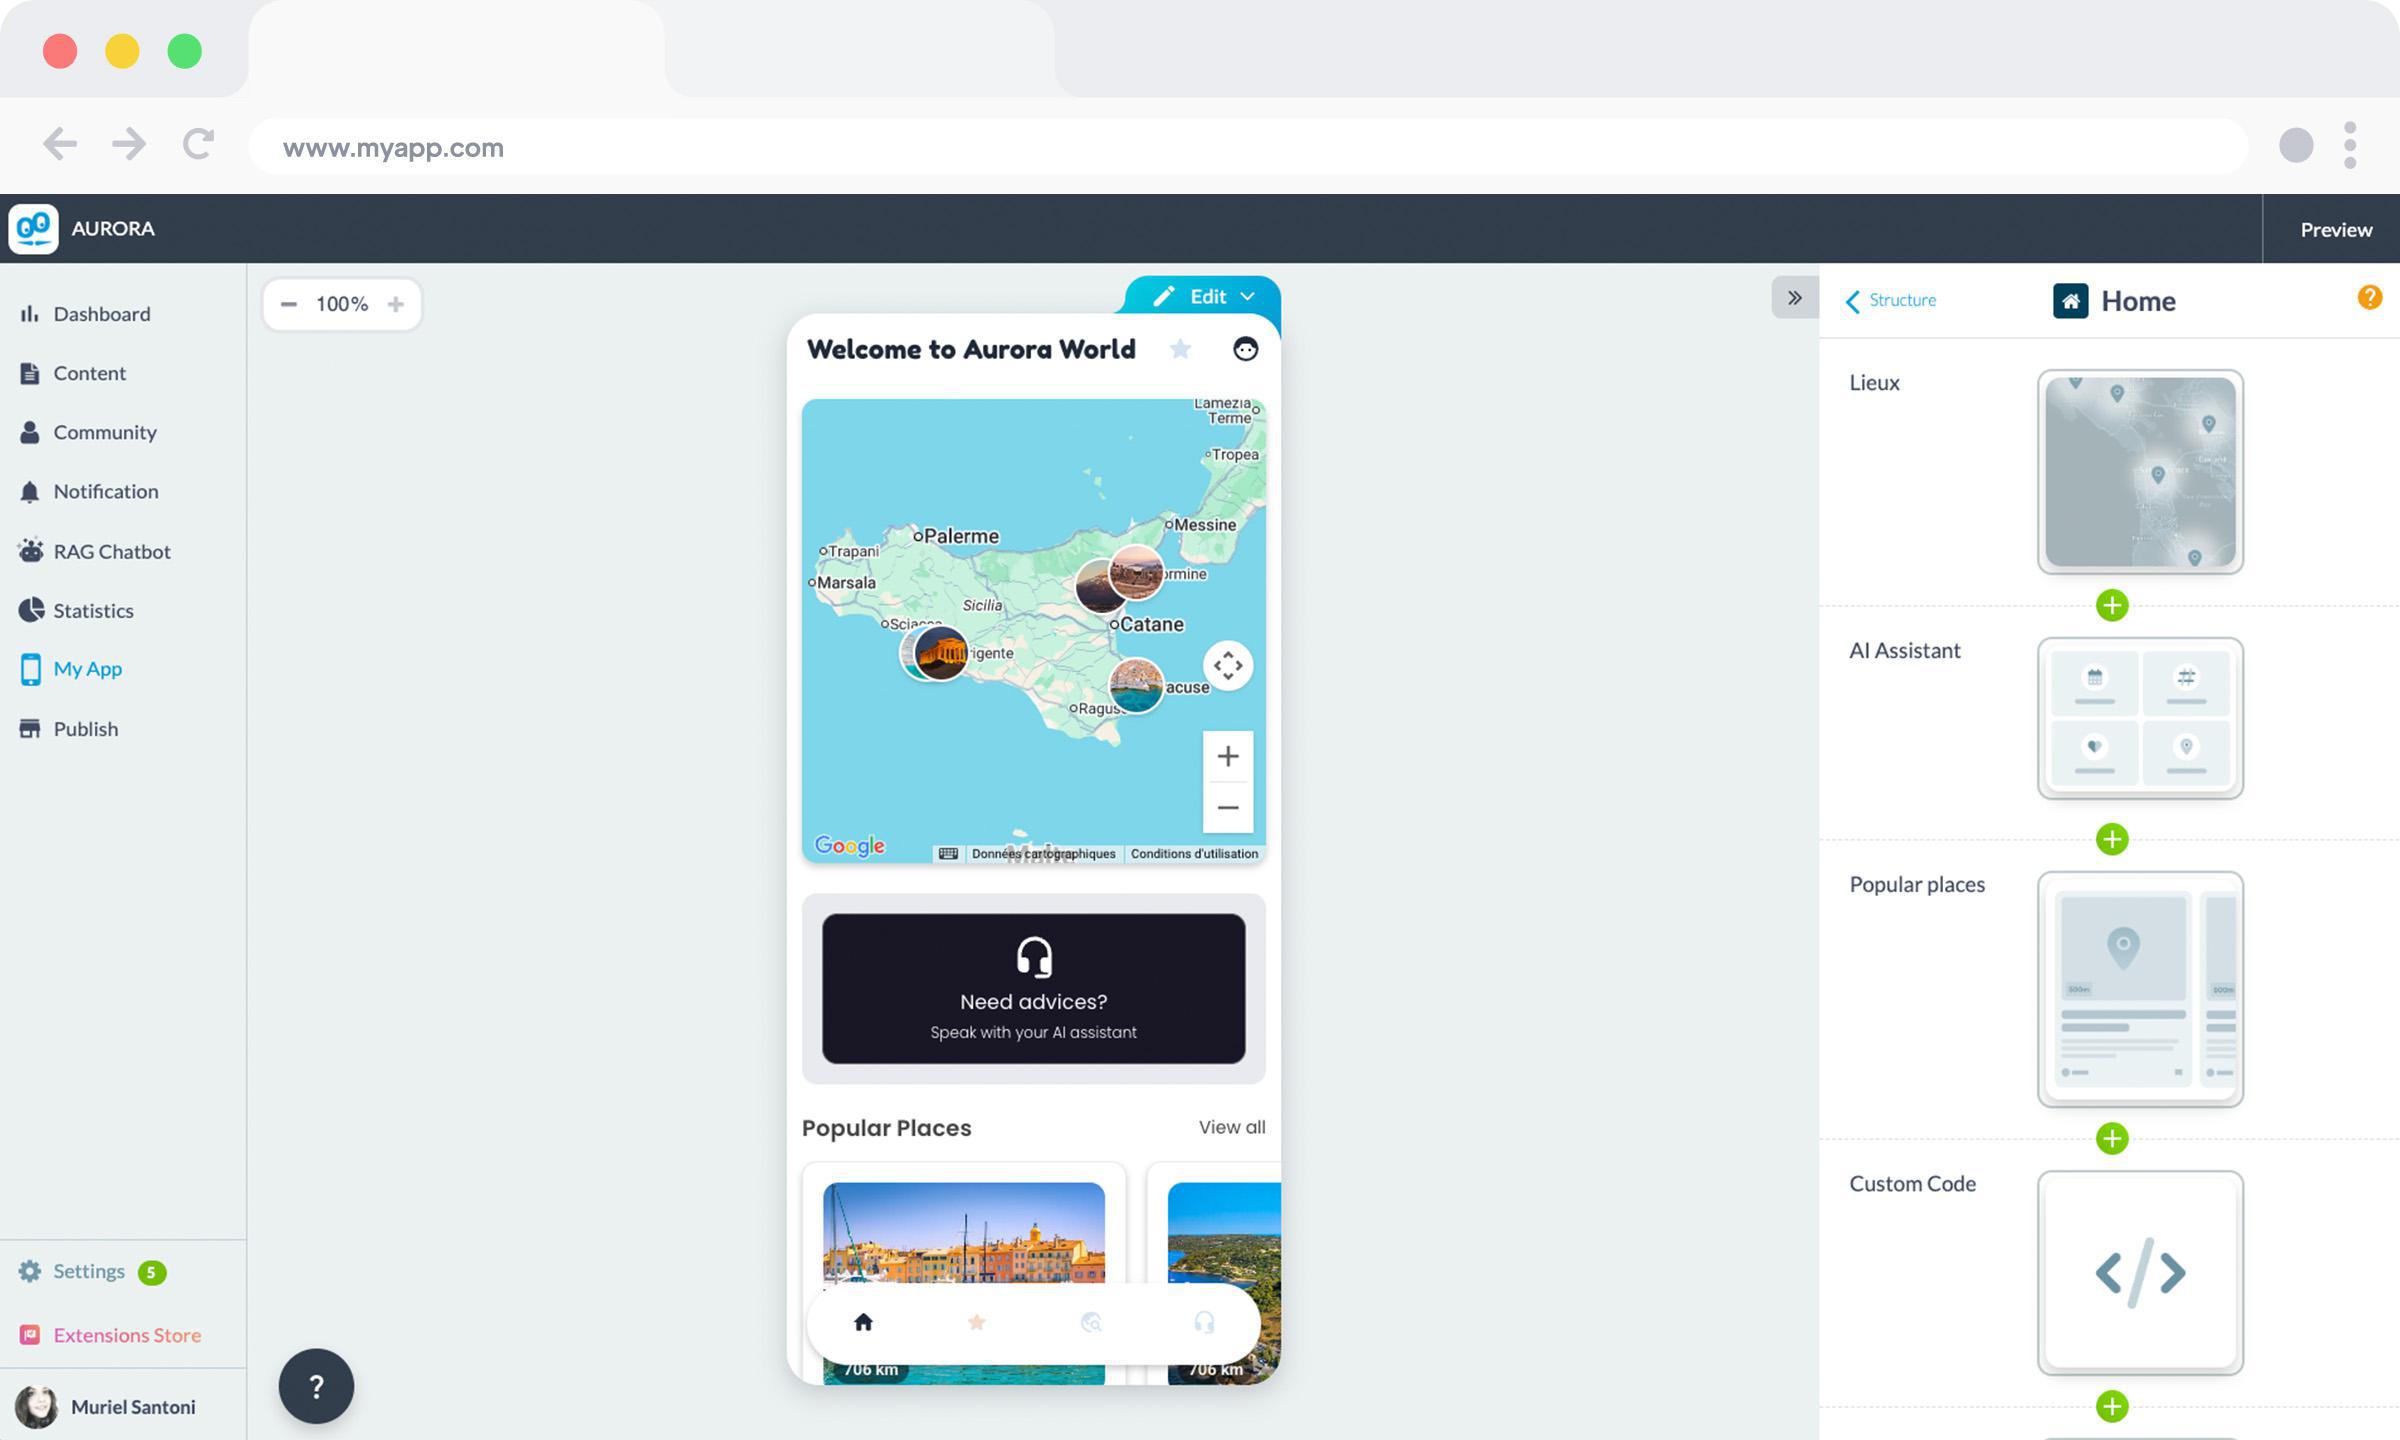Click the Preview button in top bar

tap(2335, 229)
